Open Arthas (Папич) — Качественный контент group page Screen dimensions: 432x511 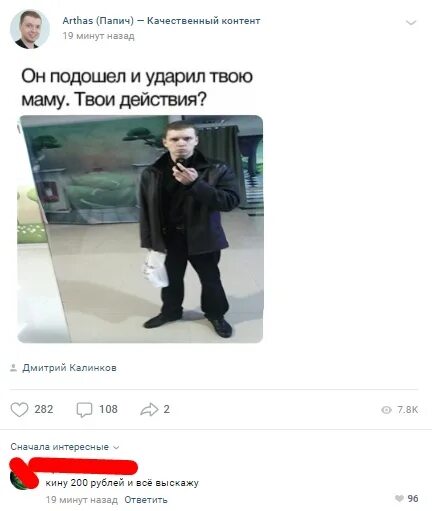(161, 21)
